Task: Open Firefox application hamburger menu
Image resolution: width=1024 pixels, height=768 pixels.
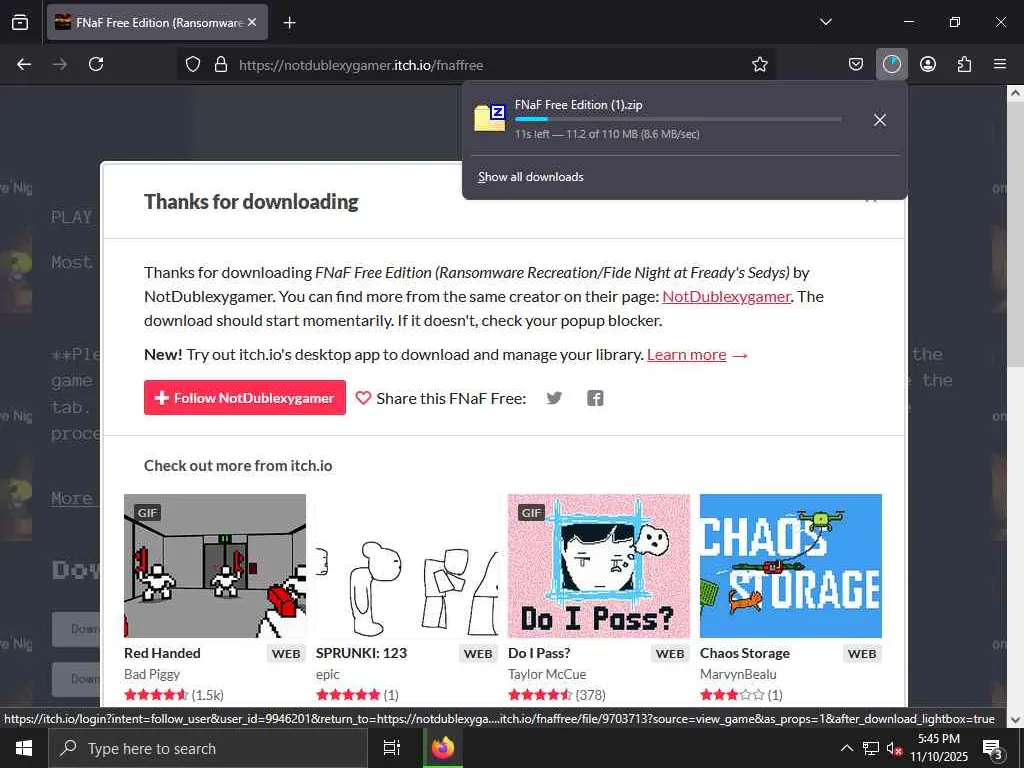Action: [x=1000, y=64]
